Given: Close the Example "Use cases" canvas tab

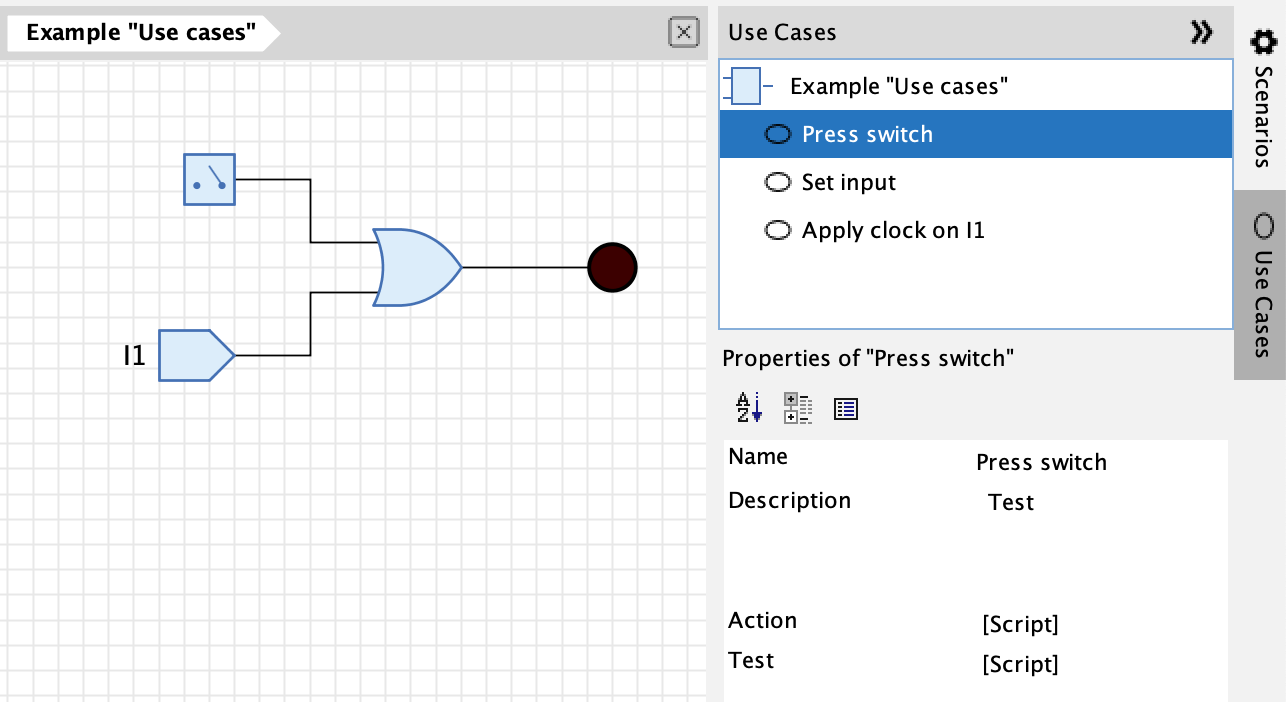Looking at the screenshot, I should tap(682, 32).
